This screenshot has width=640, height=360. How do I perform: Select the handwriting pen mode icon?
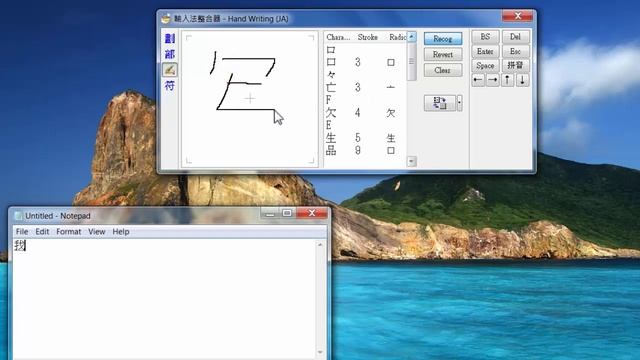pos(170,70)
